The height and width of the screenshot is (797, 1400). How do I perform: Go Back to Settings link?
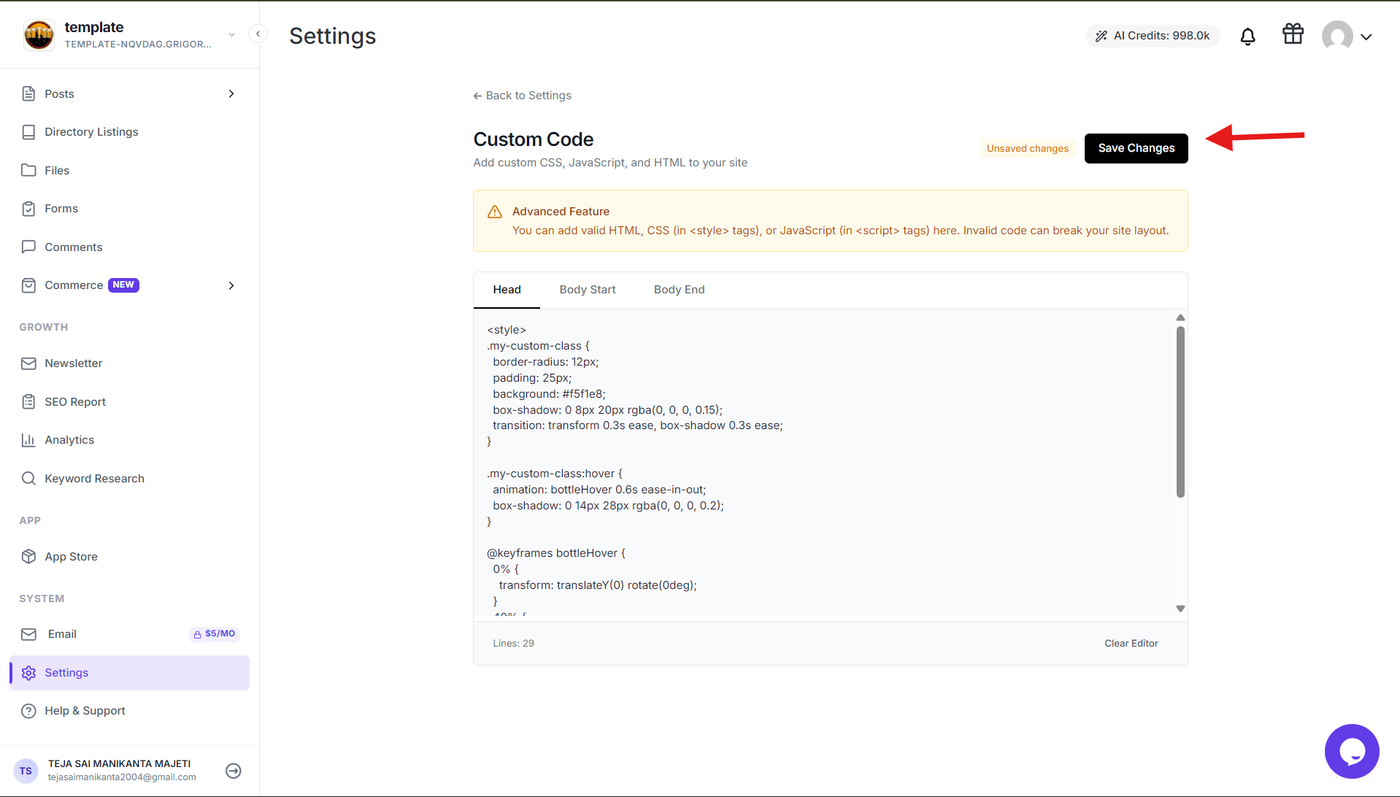pyautogui.click(x=522, y=96)
